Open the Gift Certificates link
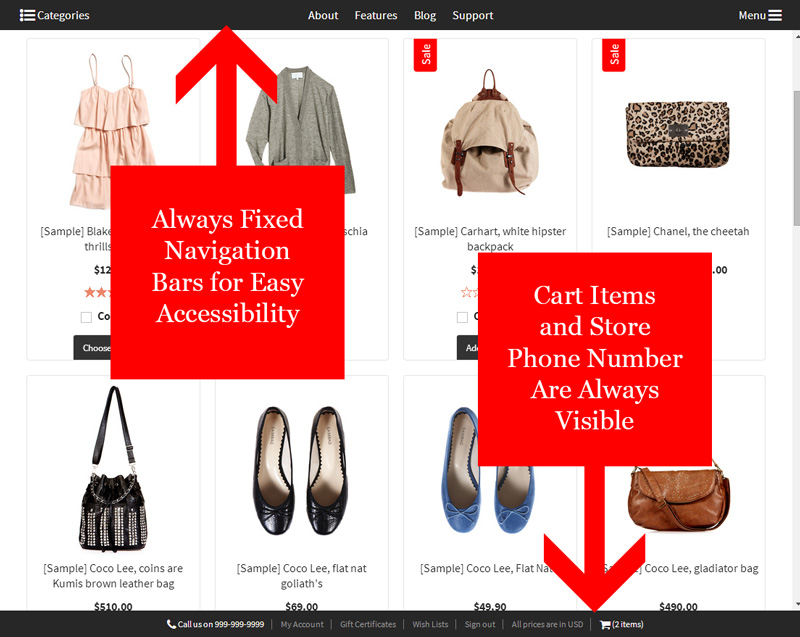Image resolution: width=800 pixels, height=637 pixels. [368, 624]
